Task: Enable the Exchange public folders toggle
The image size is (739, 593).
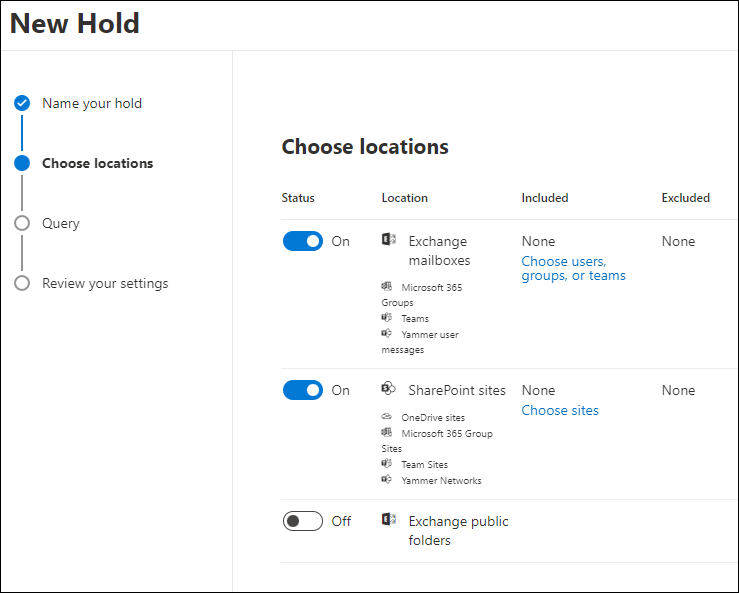Action: [303, 521]
